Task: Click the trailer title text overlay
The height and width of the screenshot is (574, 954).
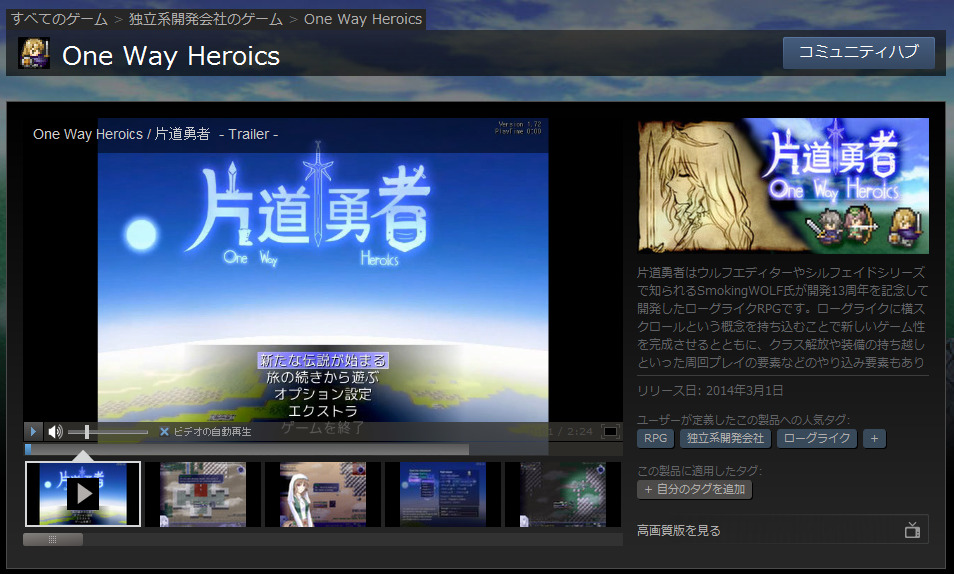Action: click(155, 134)
